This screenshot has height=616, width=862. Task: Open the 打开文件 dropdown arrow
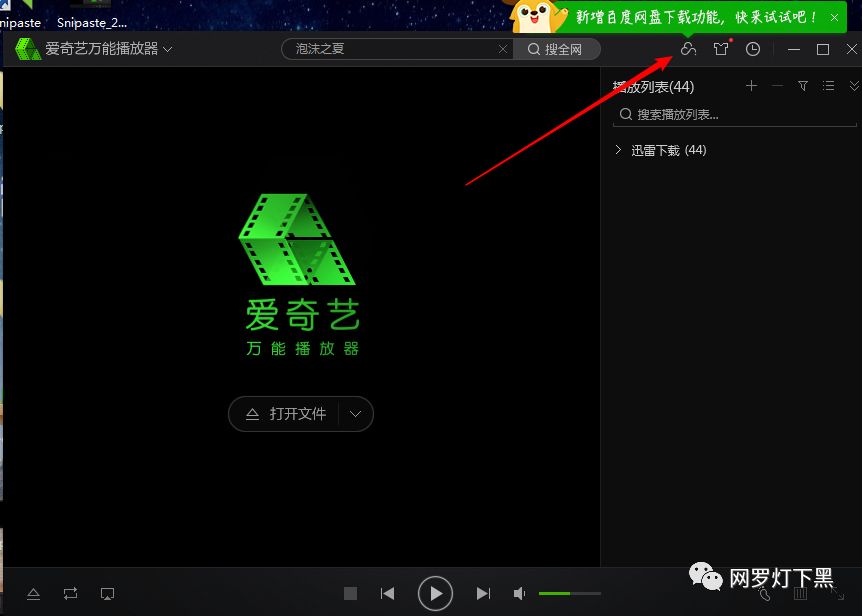pyautogui.click(x=354, y=414)
